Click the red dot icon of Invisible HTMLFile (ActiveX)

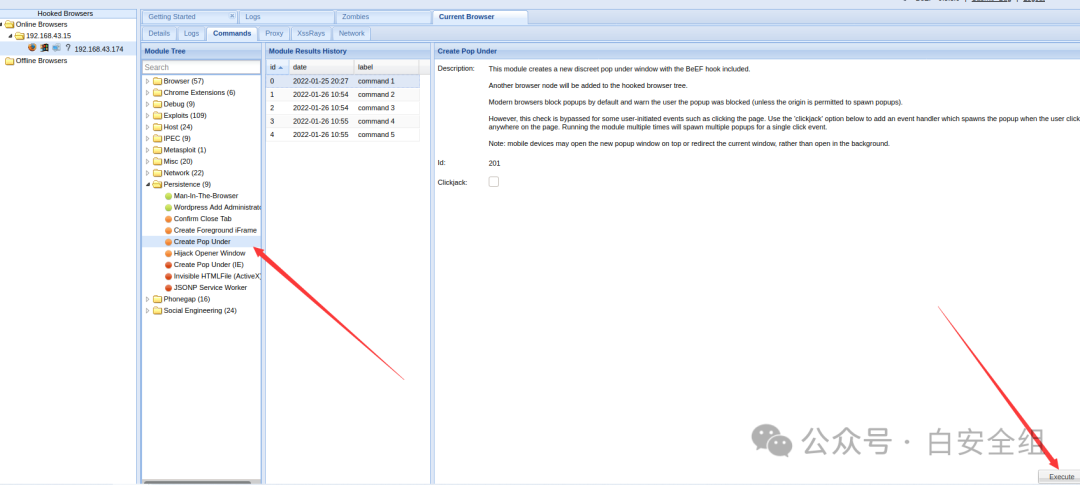[x=168, y=276]
